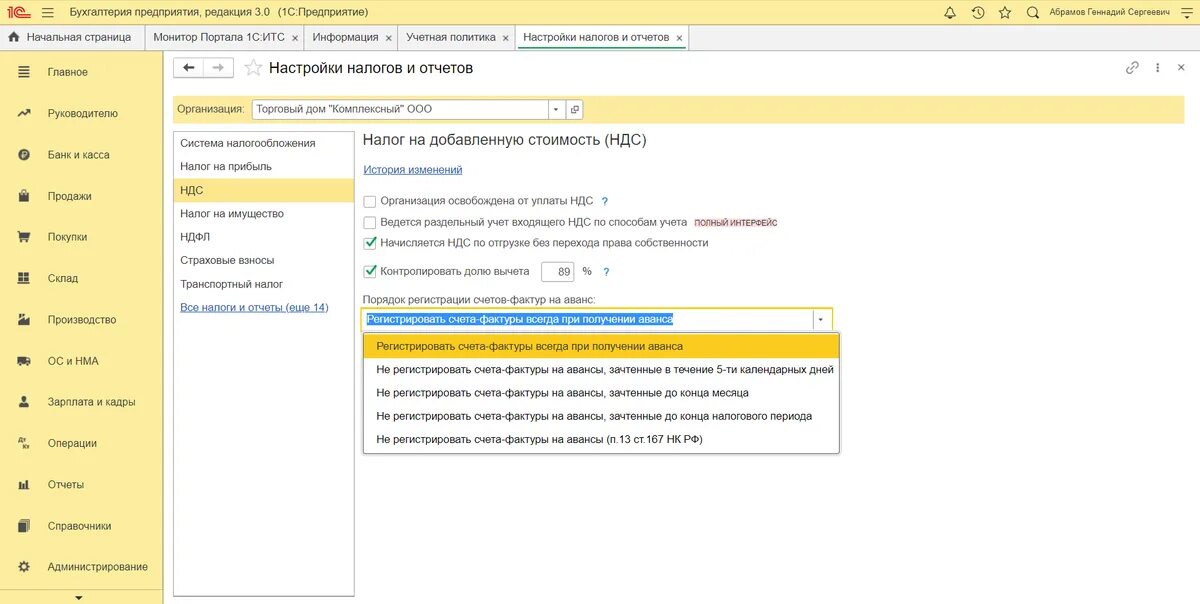Open Банк и касса section
Viewport: 1200px width, 604px height.
coord(81,155)
